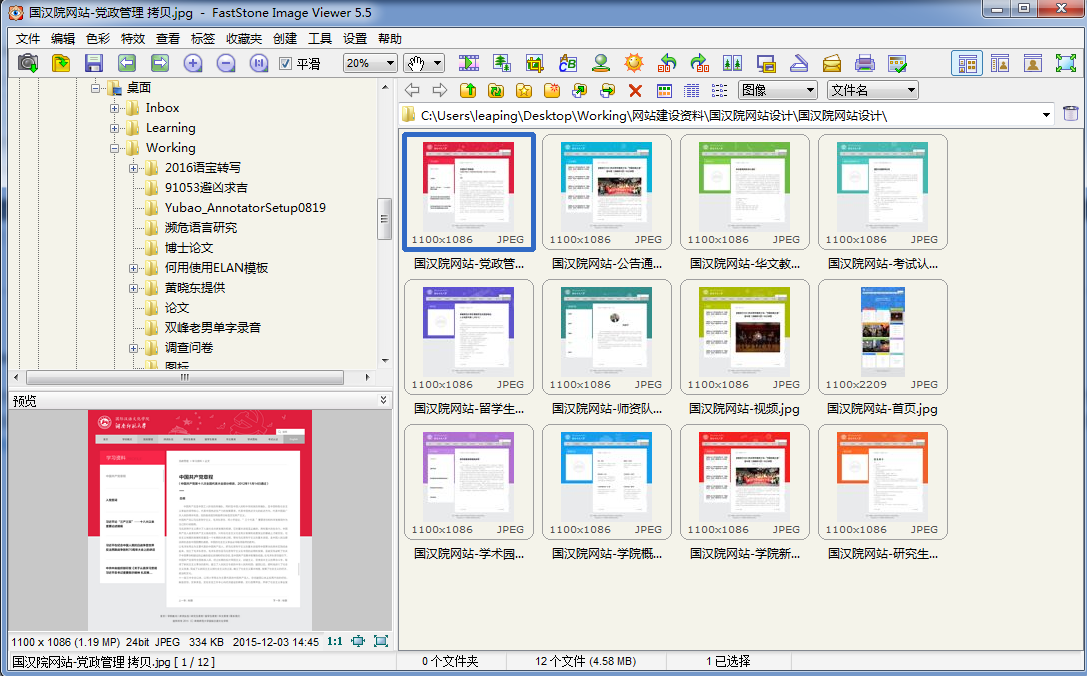This screenshot has height=676, width=1087.
Task: Expand the Inbox folder tree node
Action: coord(114,108)
